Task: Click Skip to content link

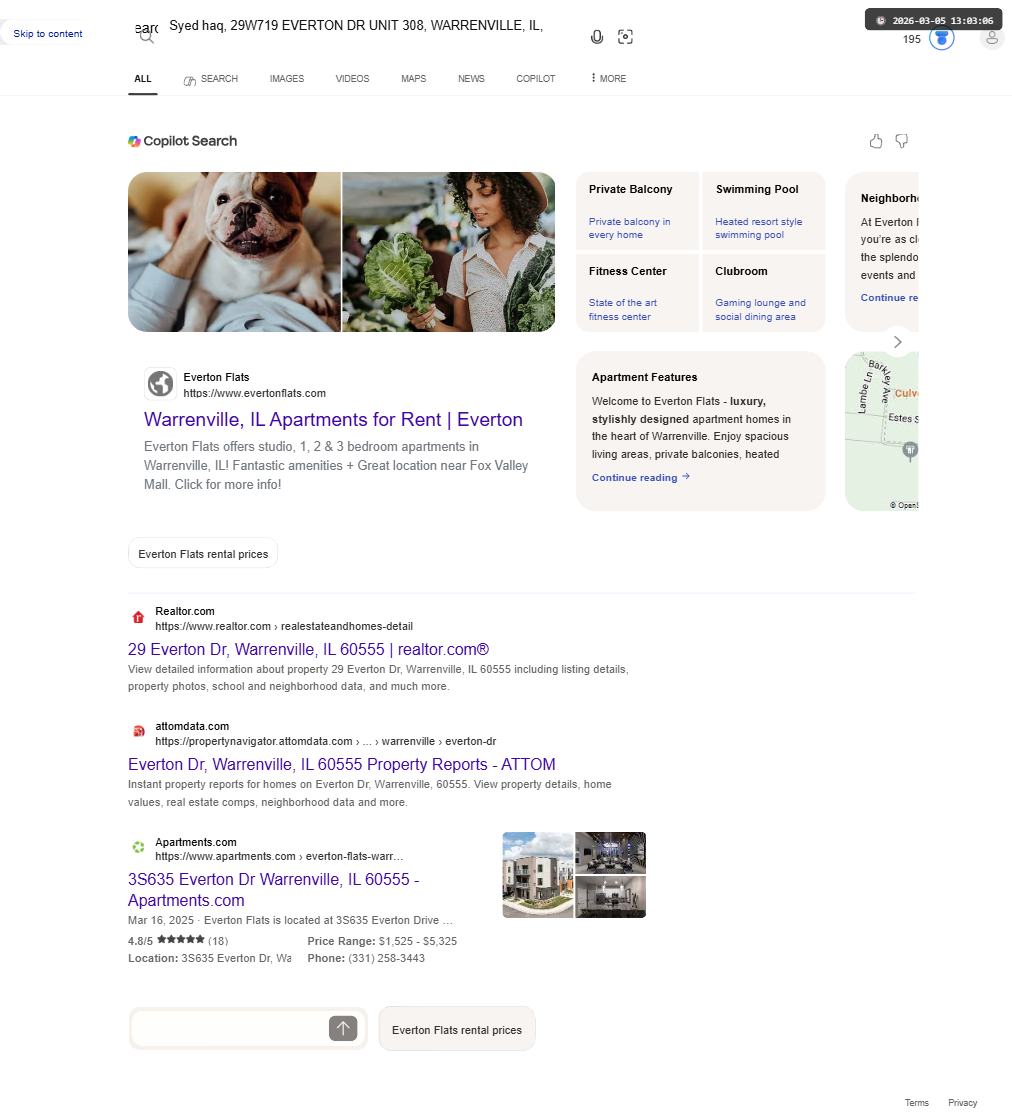Action: 48,34
